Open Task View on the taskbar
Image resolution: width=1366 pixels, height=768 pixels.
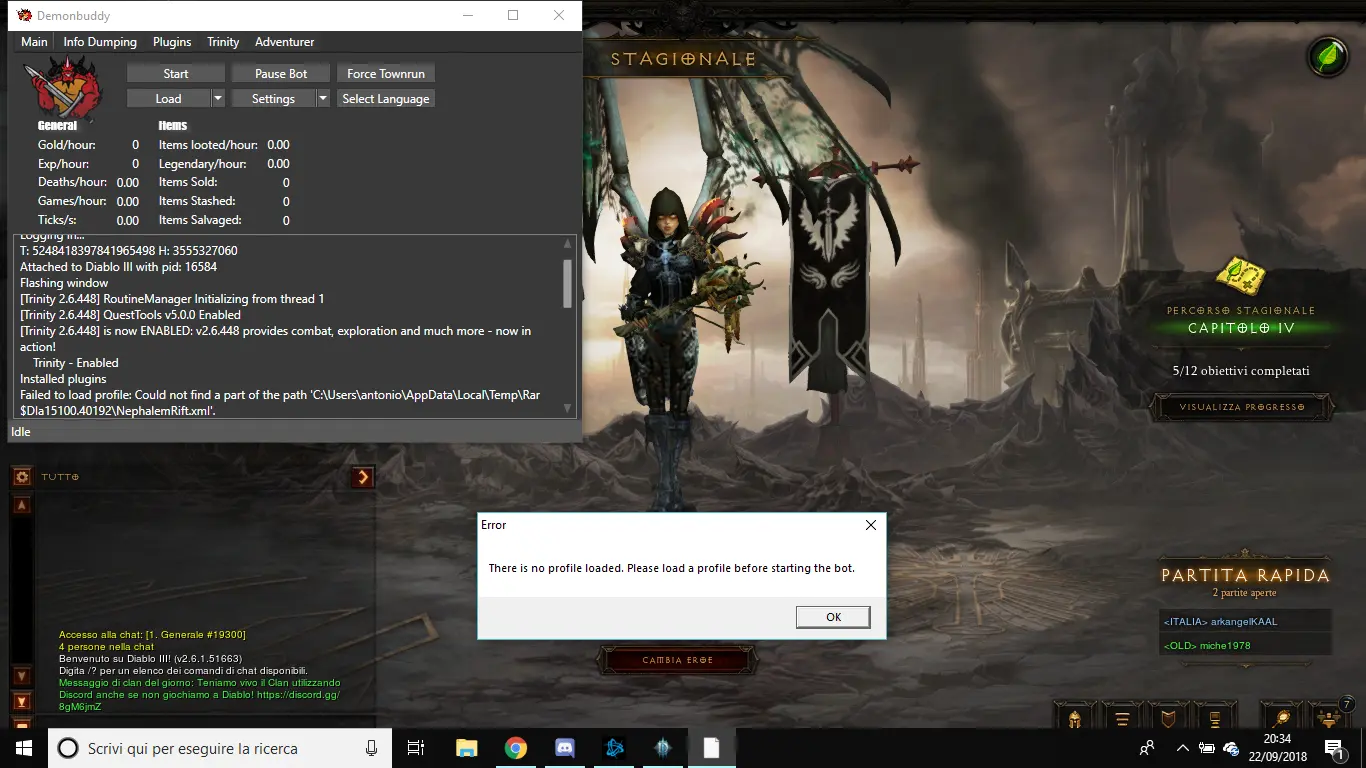pyautogui.click(x=416, y=748)
